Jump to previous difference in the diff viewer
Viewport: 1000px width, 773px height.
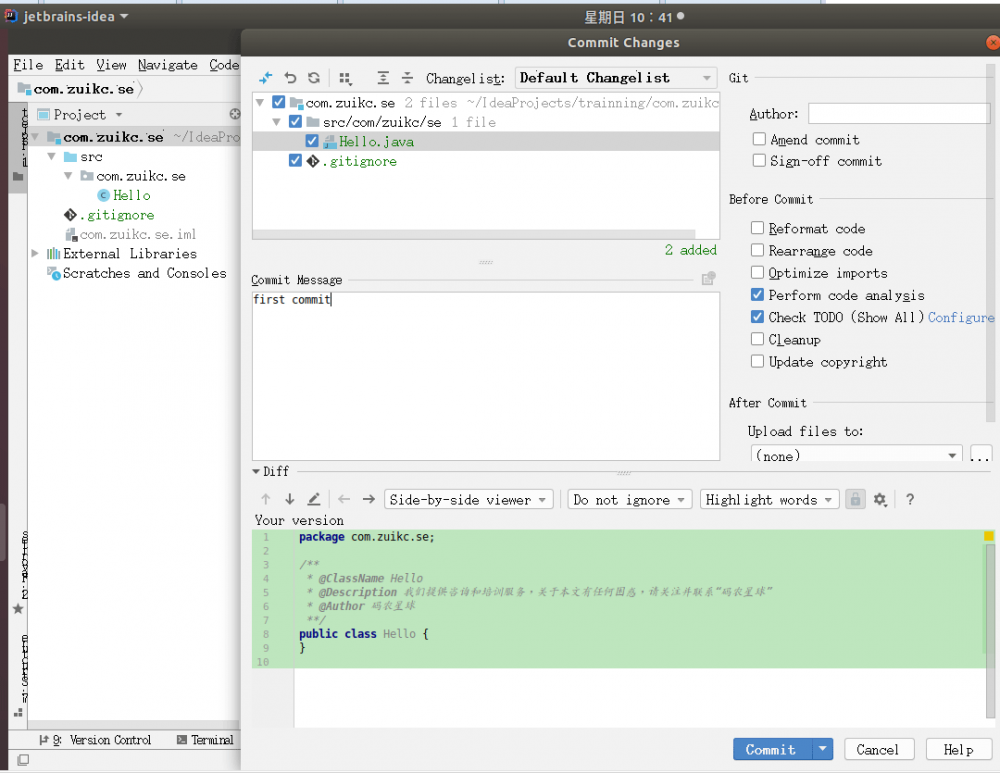266,499
